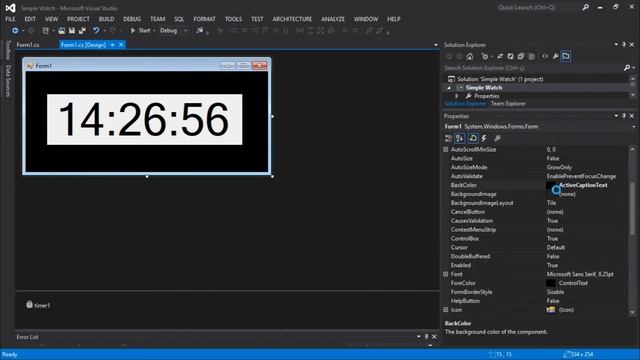This screenshot has width=640, height=360.
Task: Show the Properties page in Properties panel
Action: (x=473, y=138)
